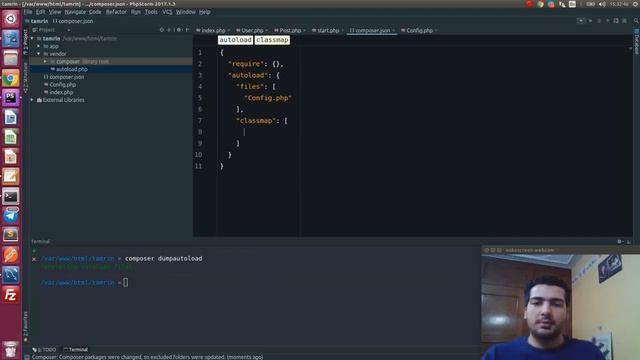Expand the app folder
The width and height of the screenshot is (640, 360).
(x=39, y=46)
